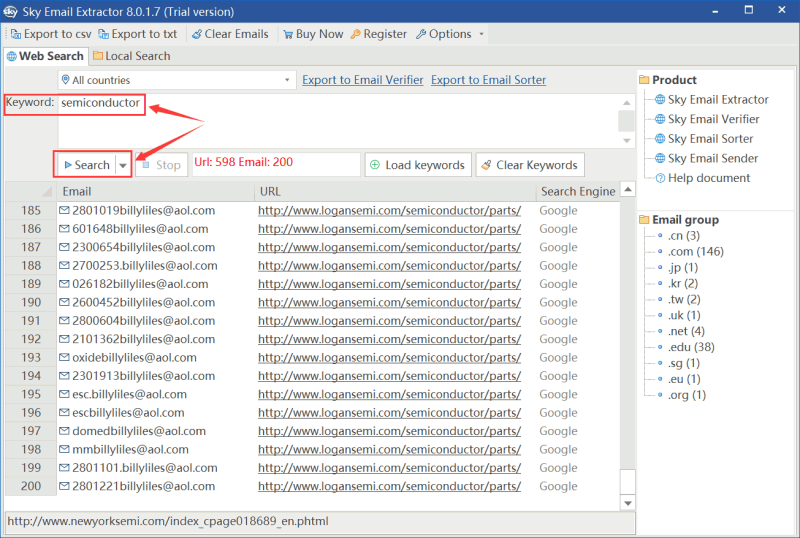The image size is (800, 538).
Task: Click the Buy Now cart icon
Action: [288, 34]
